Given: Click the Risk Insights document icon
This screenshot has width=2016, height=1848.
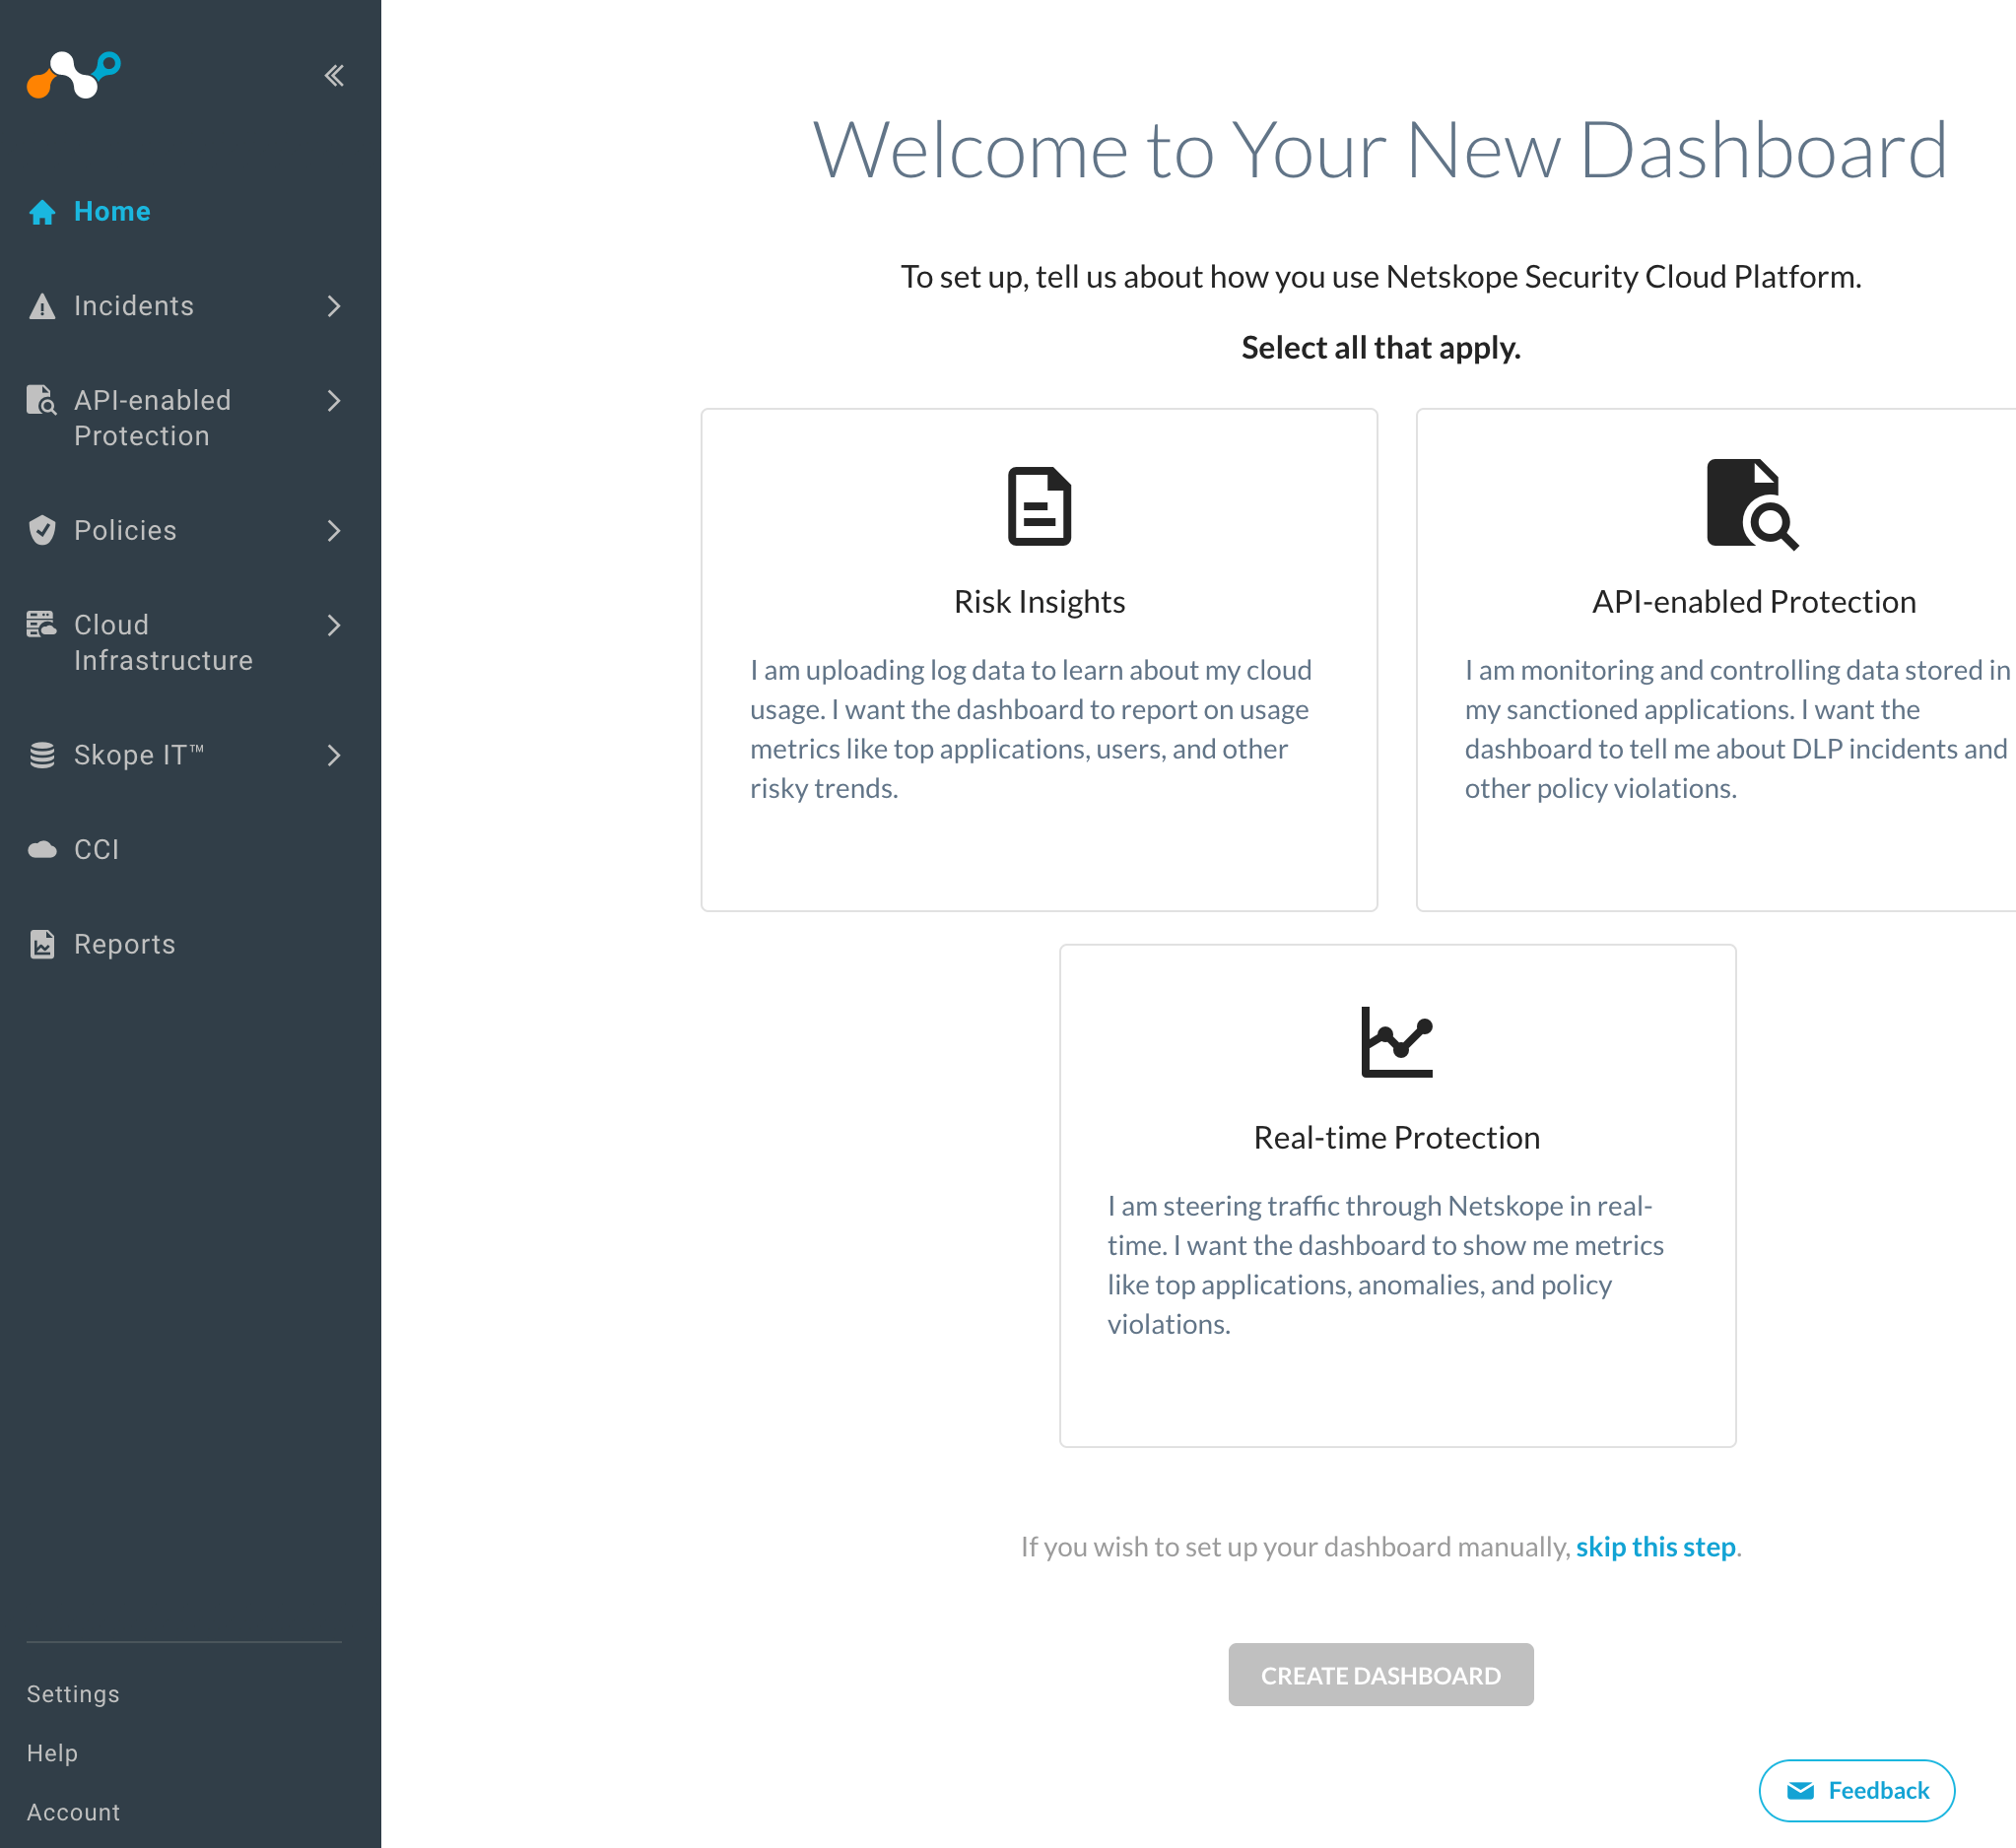Looking at the screenshot, I should point(1039,506).
